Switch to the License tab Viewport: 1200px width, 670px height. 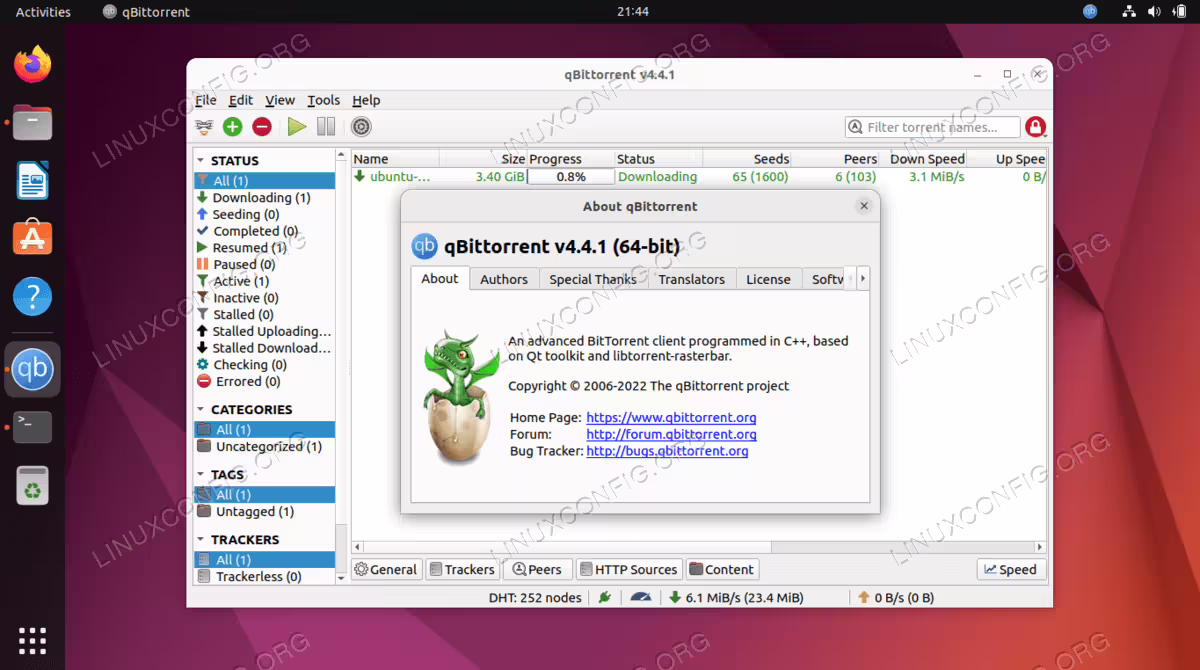(x=768, y=279)
